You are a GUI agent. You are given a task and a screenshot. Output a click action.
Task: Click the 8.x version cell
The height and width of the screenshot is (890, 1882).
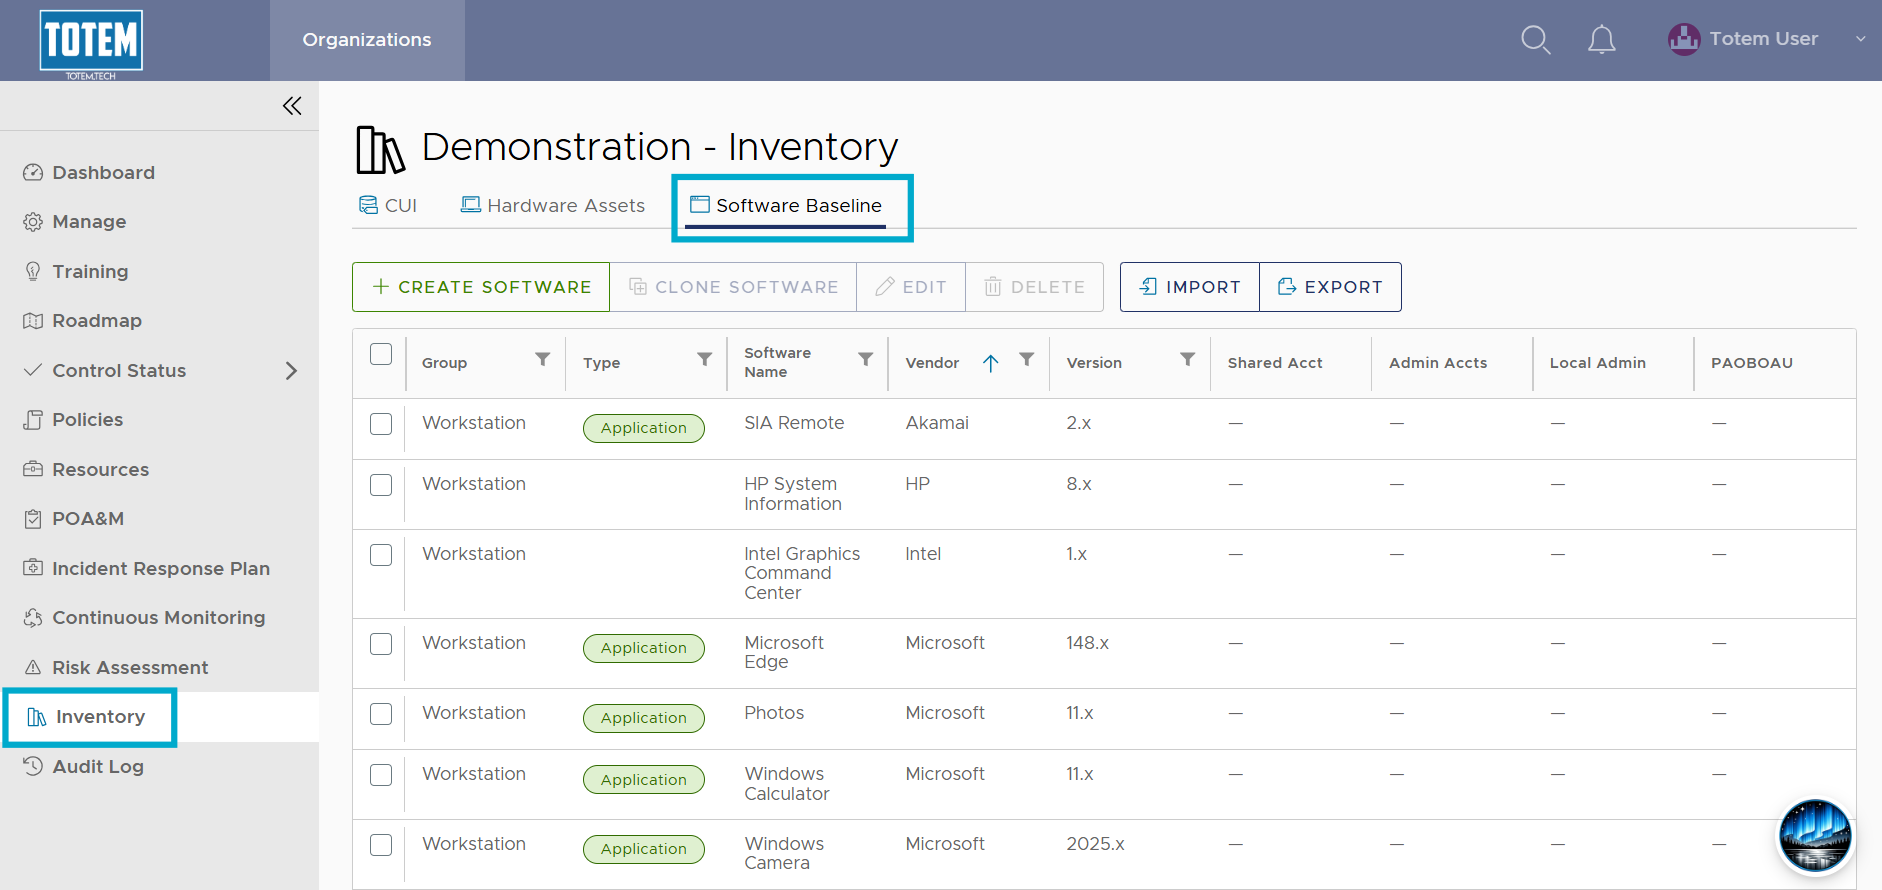[x=1079, y=484]
